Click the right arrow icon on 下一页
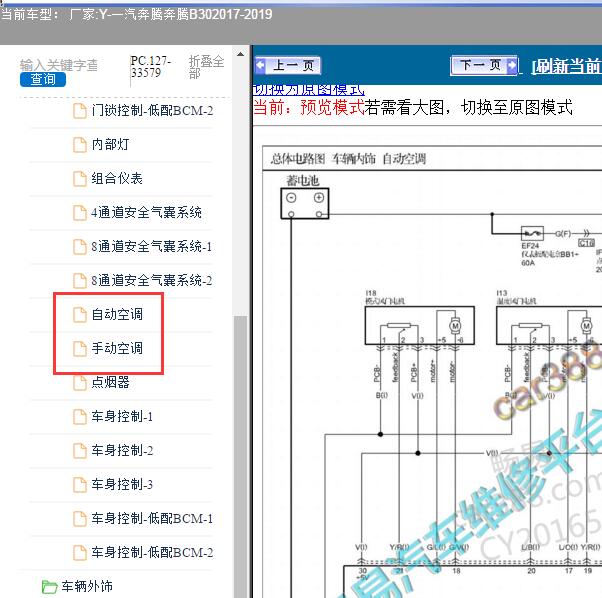The image size is (602, 598). click(x=512, y=65)
